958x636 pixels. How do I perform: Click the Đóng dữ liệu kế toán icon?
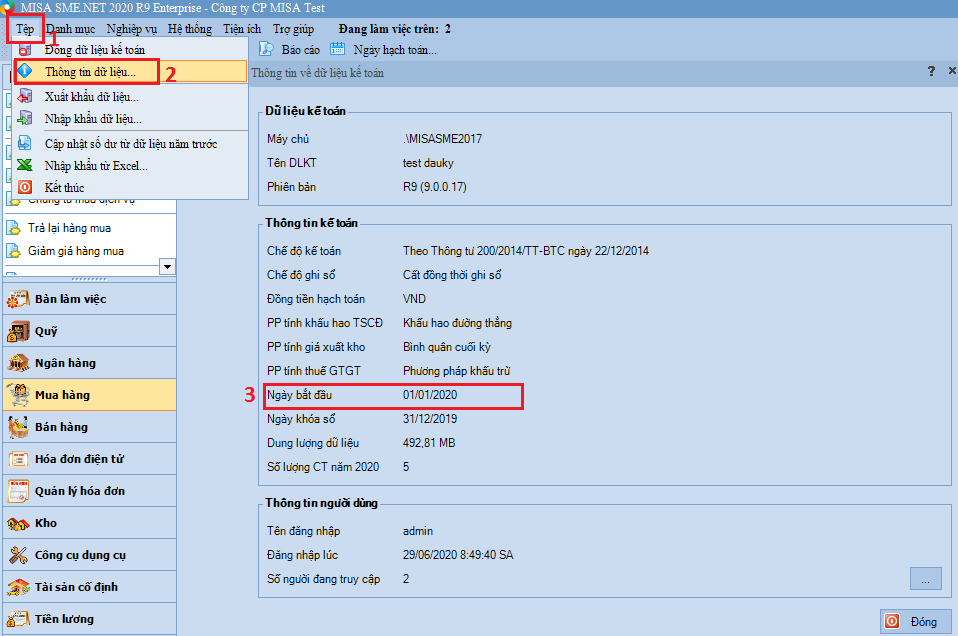click(x=25, y=49)
